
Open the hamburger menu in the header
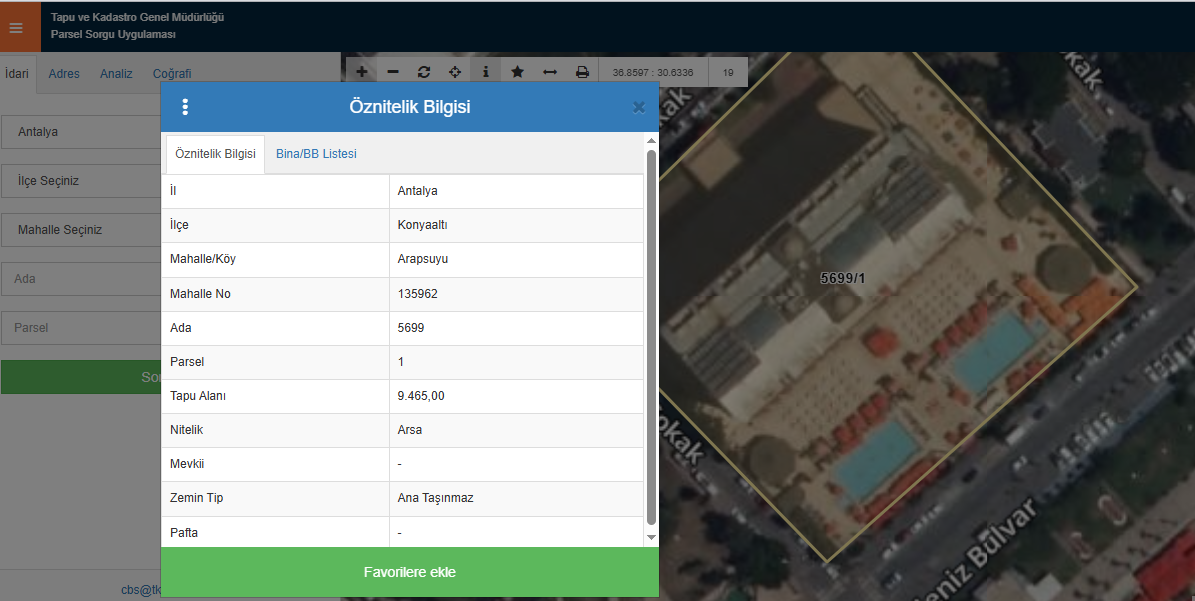16,28
